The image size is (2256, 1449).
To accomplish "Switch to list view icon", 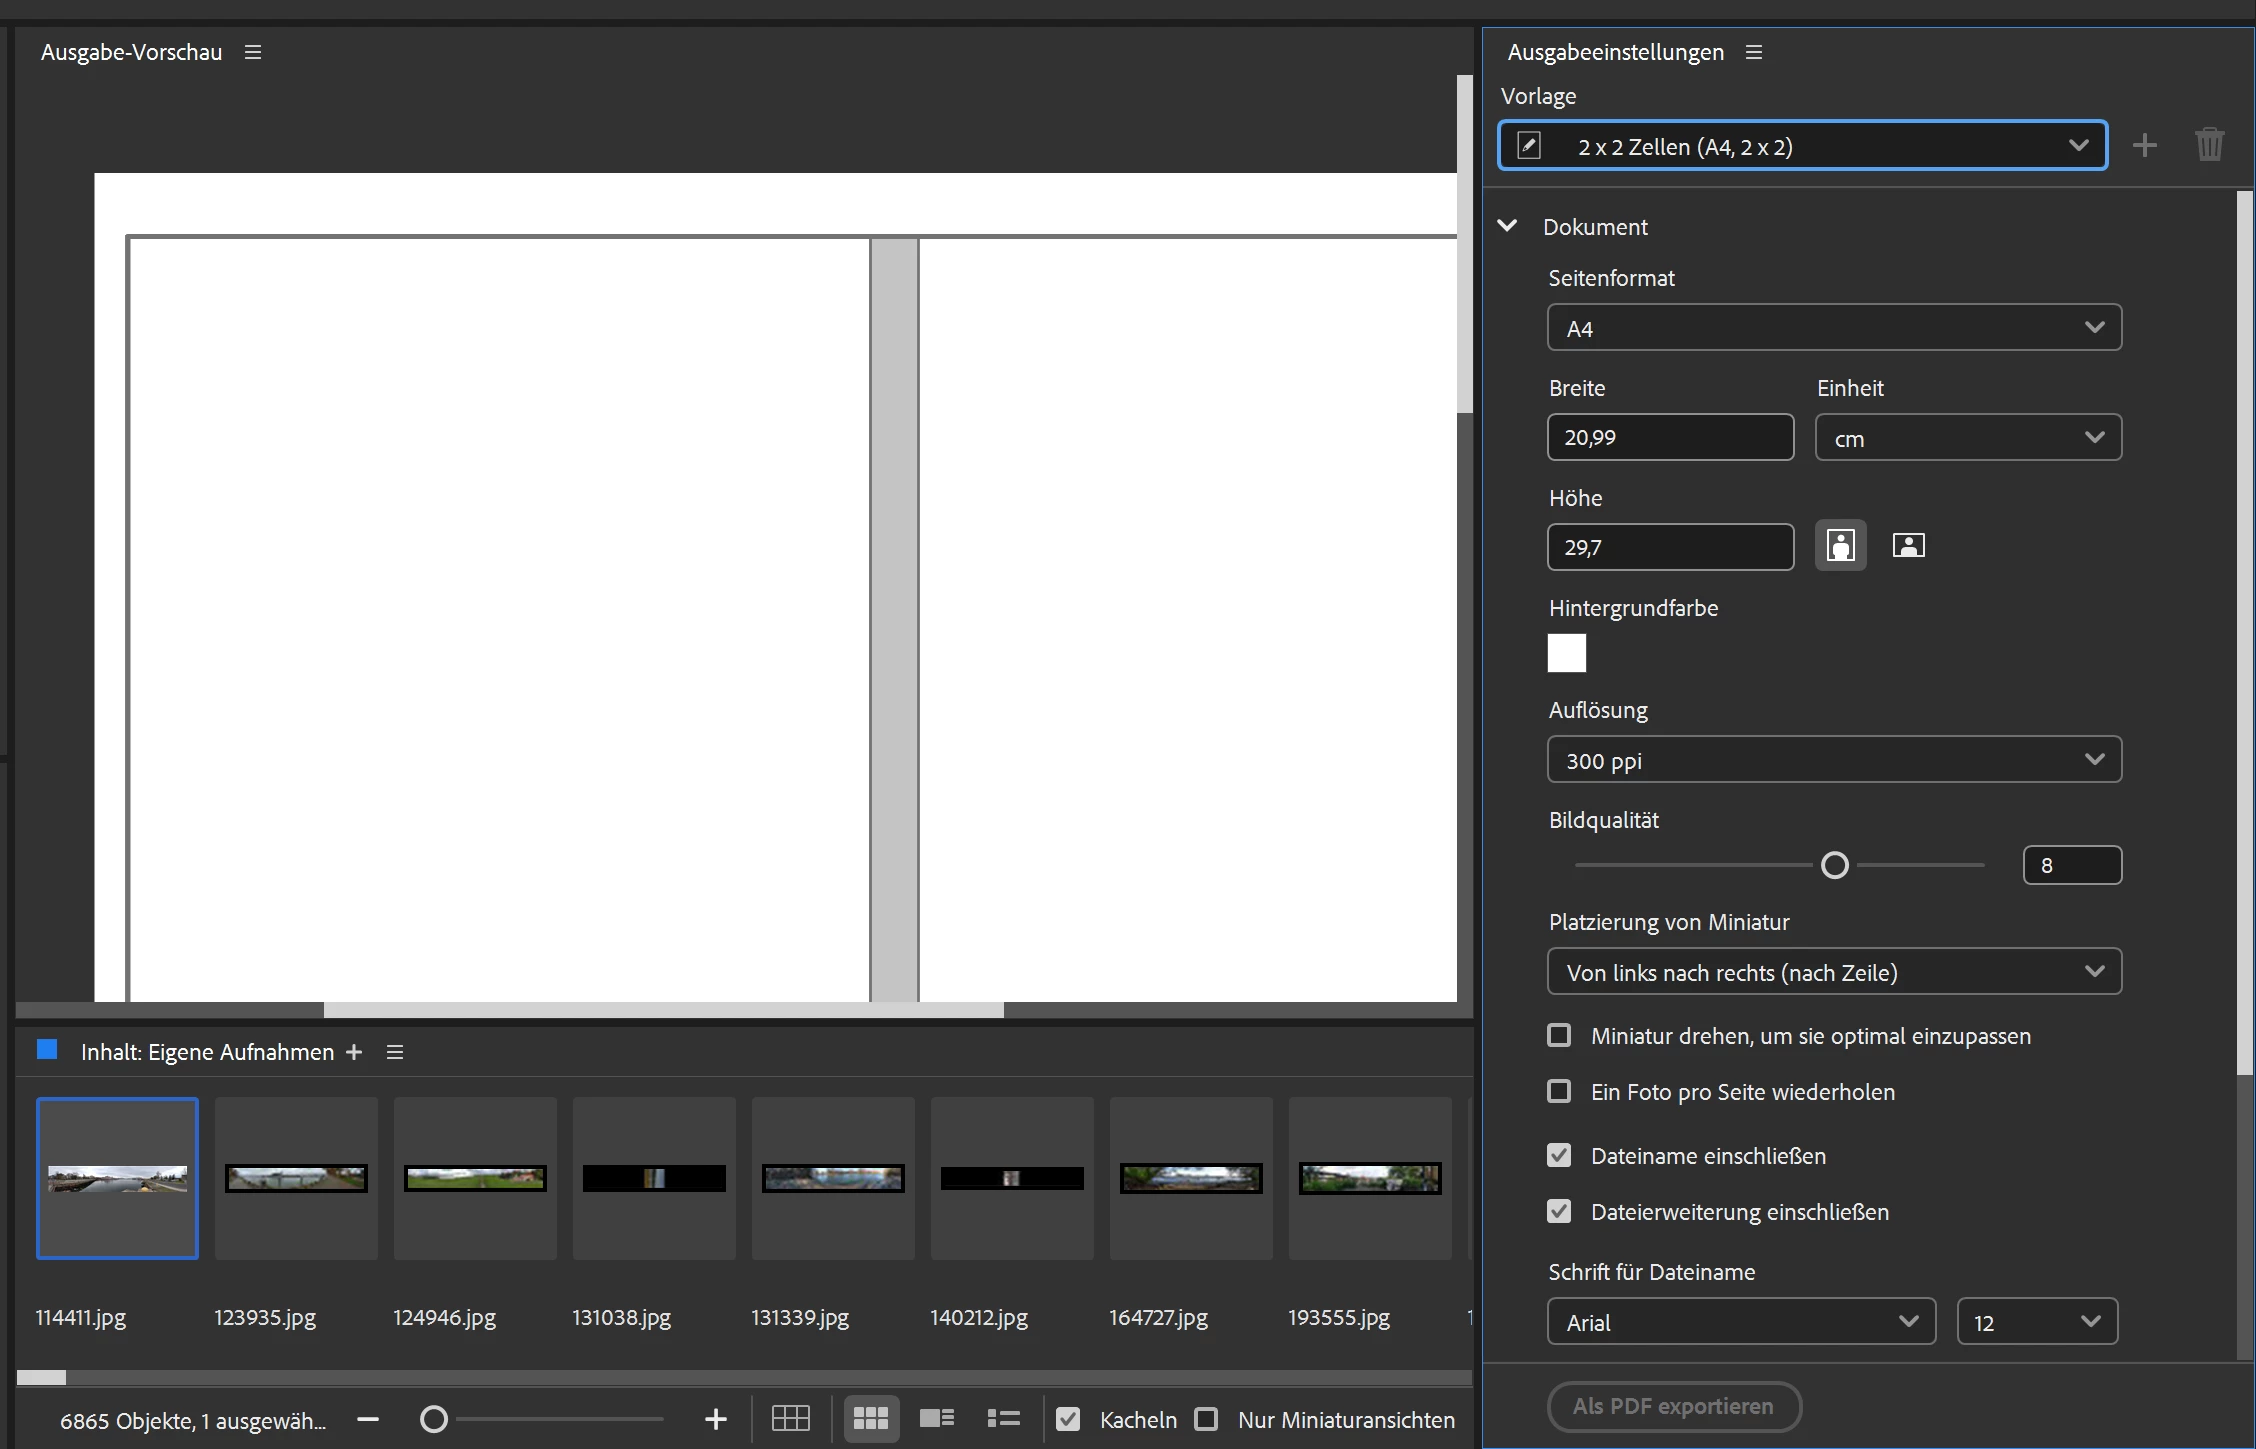I will coord(1003,1418).
